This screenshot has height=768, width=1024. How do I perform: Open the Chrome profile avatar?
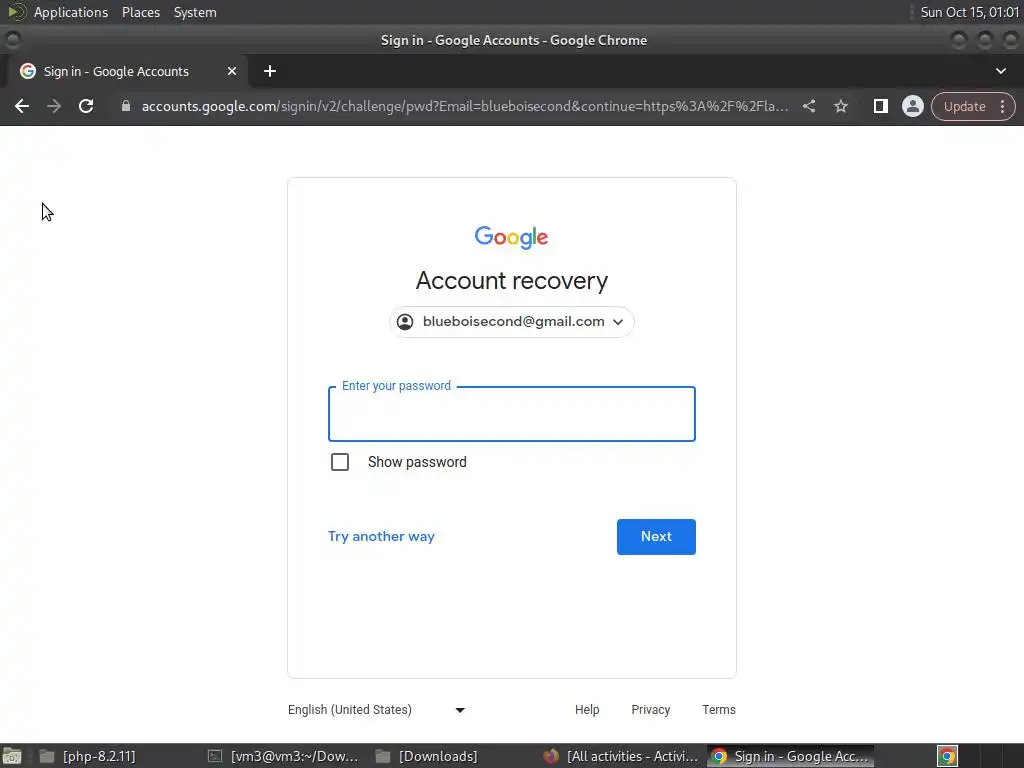pyautogui.click(x=912, y=106)
